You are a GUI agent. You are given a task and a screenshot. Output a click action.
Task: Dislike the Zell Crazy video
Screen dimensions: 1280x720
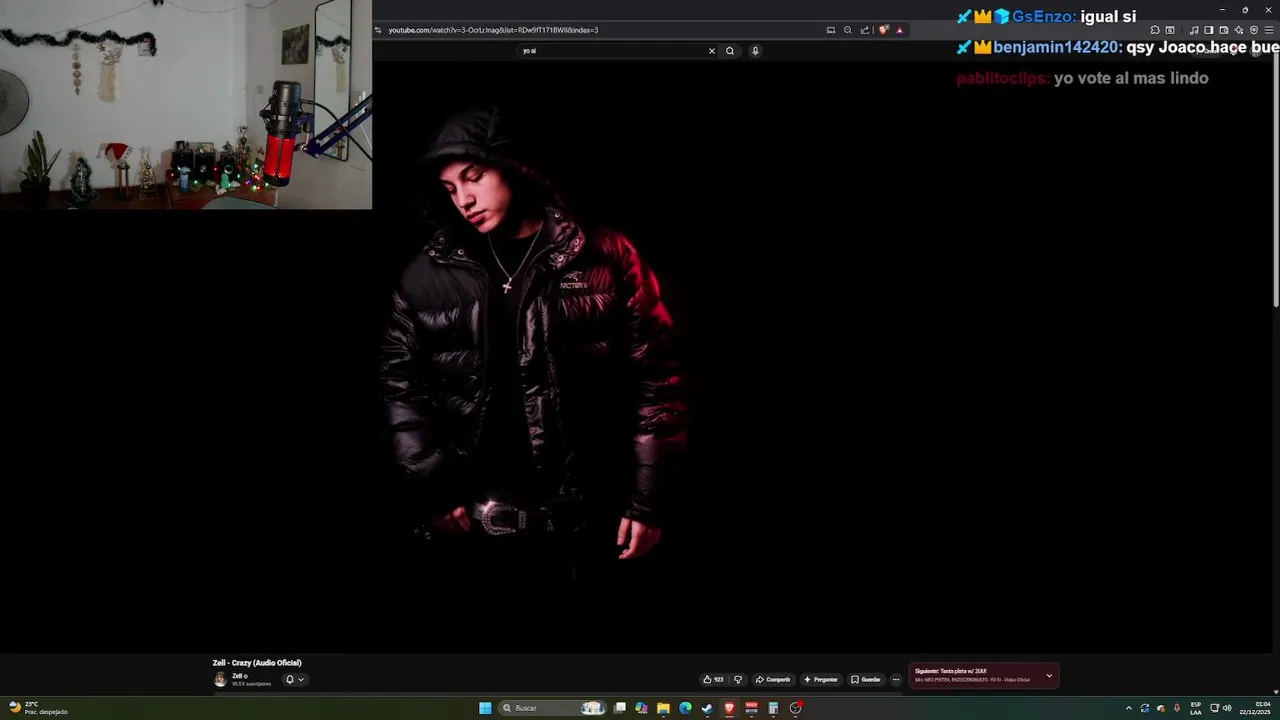tap(738, 679)
